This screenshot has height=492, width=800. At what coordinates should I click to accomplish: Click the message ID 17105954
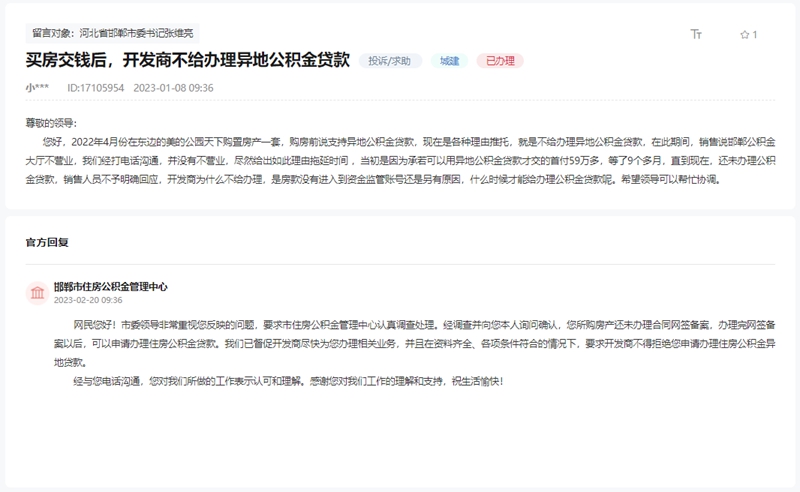pyautogui.click(x=95, y=88)
